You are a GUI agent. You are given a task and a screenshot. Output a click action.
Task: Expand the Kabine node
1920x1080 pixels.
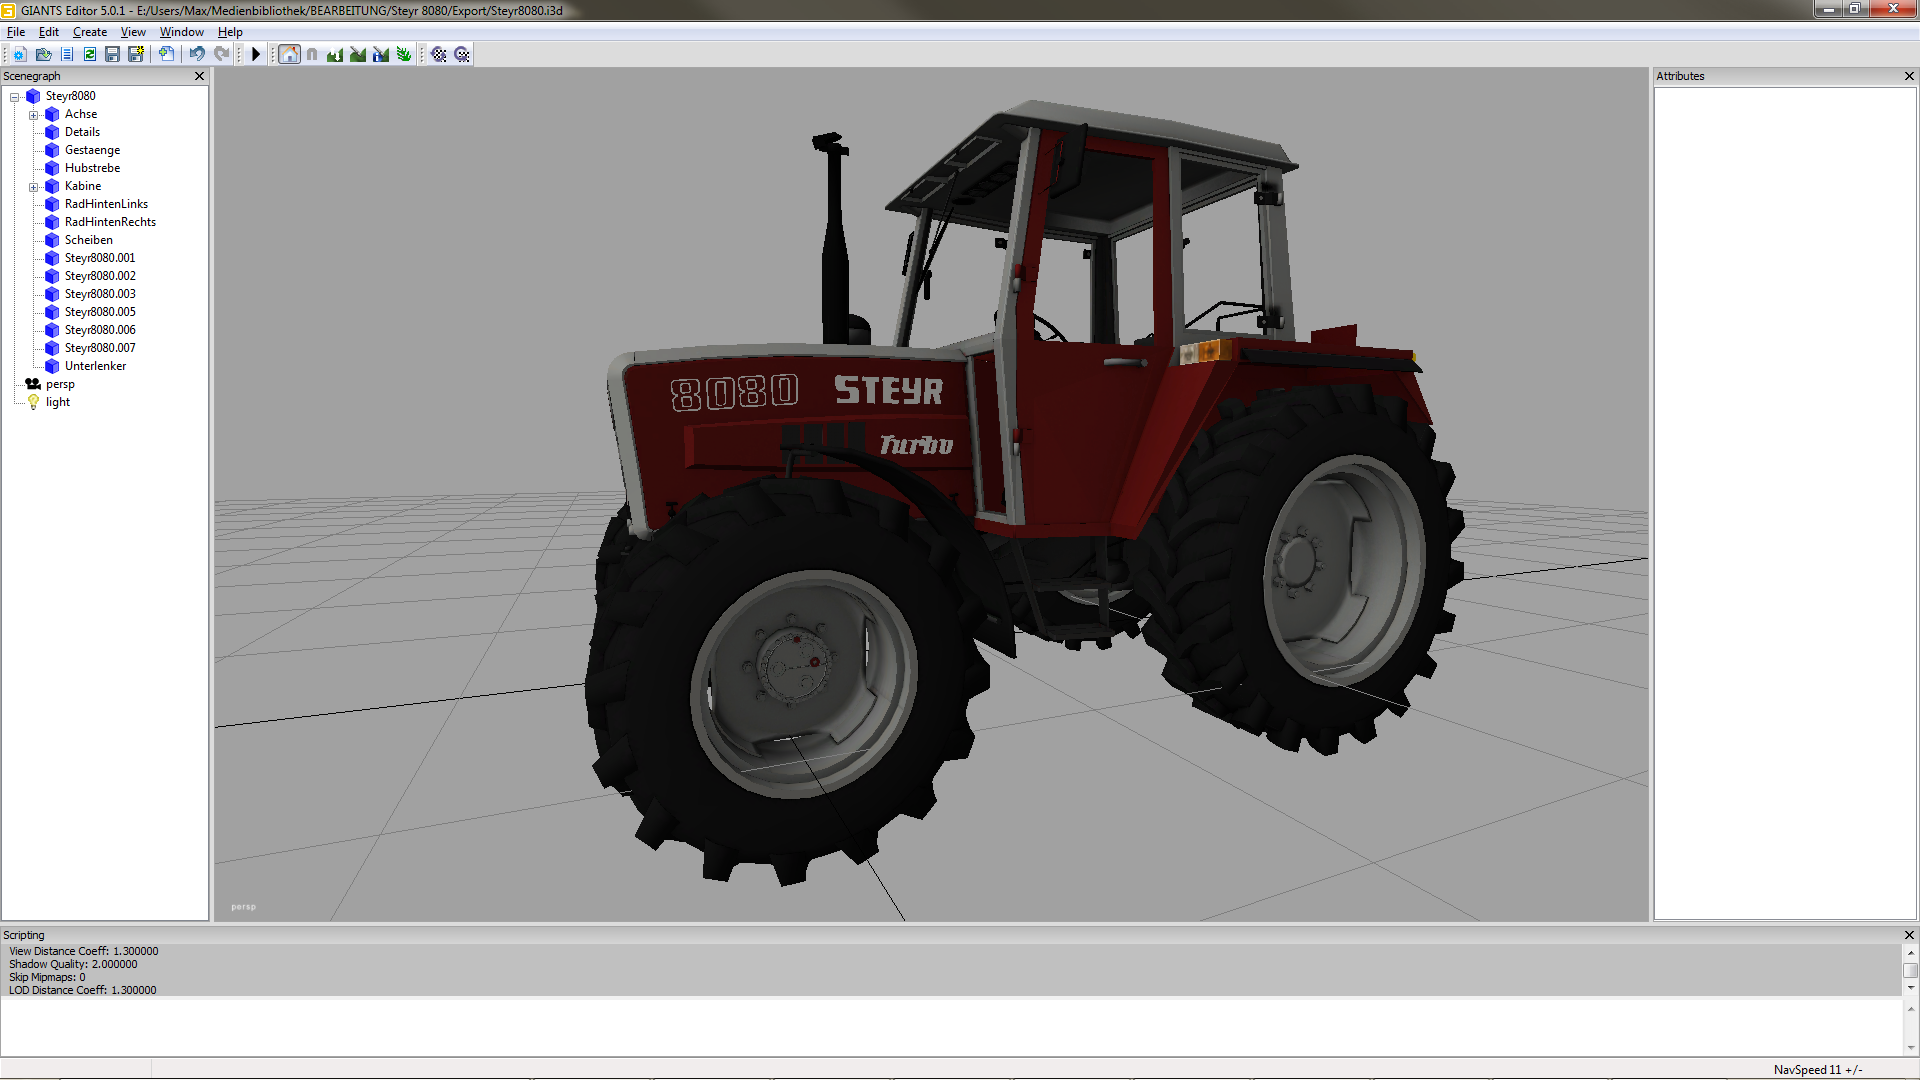tap(34, 187)
